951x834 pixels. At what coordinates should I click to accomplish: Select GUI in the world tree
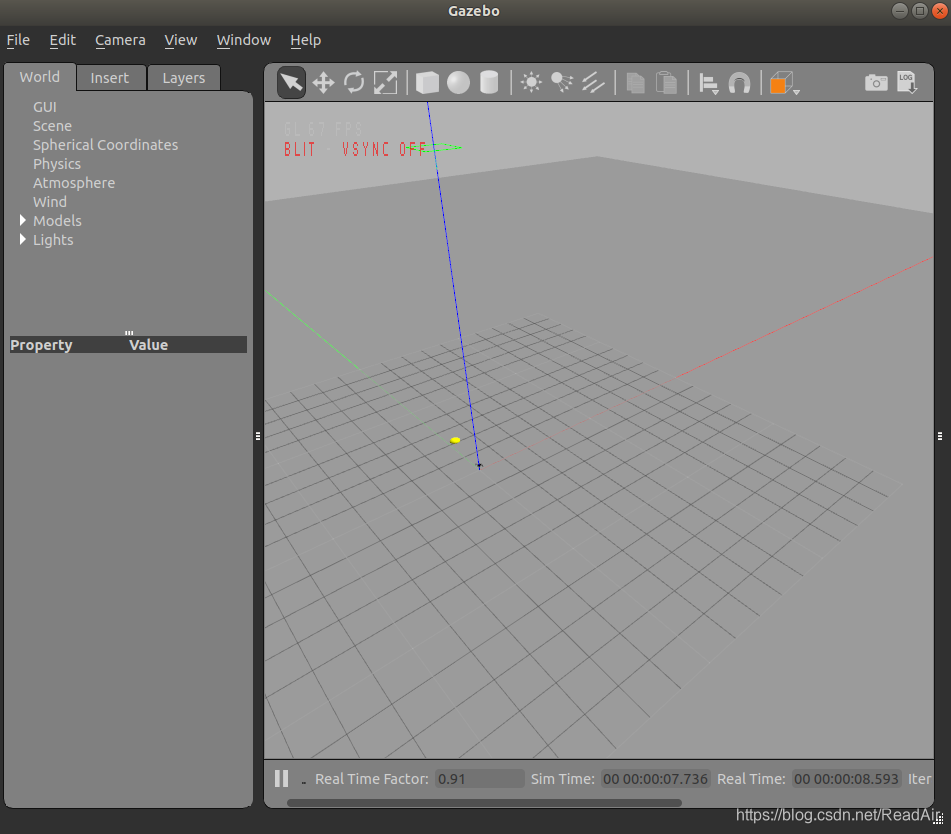[x=45, y=107]
